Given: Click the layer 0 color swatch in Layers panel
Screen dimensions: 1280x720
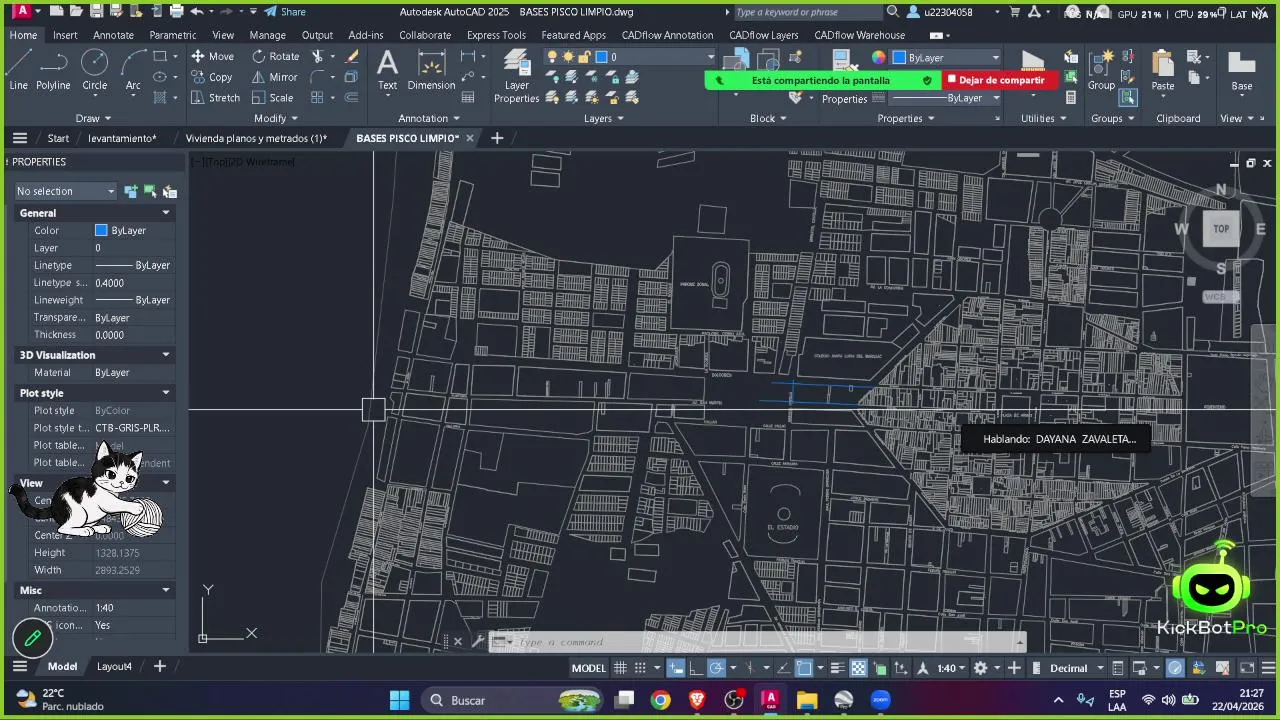Looking at the screenshot, I should 601,57.
